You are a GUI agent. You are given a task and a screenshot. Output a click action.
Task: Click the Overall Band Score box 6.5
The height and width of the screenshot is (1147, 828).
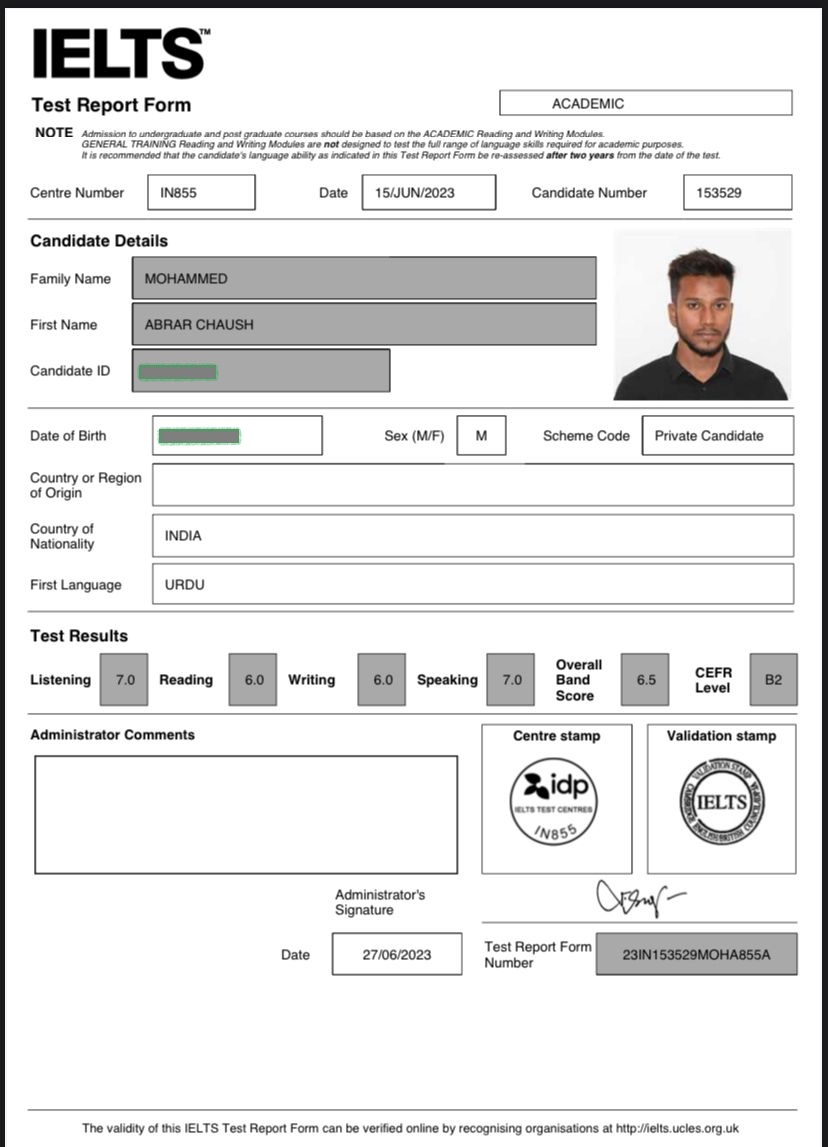coord(645,680)
